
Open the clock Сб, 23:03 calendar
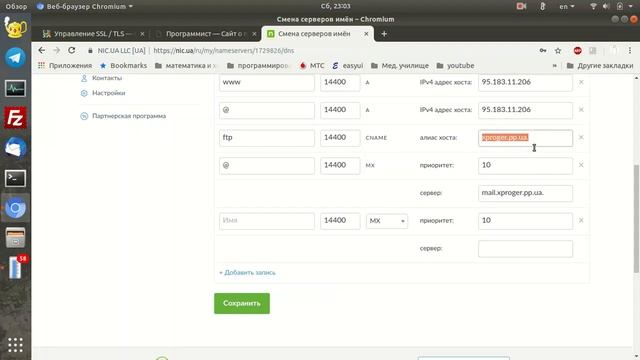[336, 6]
